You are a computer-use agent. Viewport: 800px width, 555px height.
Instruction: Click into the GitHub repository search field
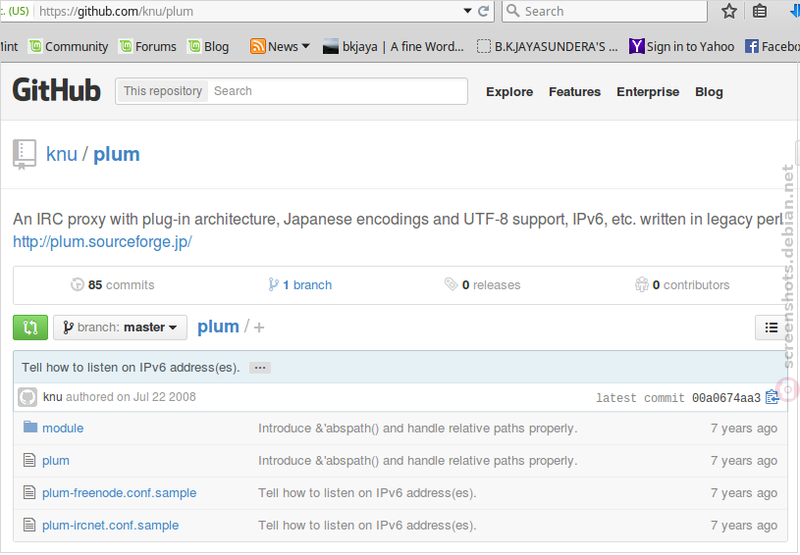pos(337,91)
